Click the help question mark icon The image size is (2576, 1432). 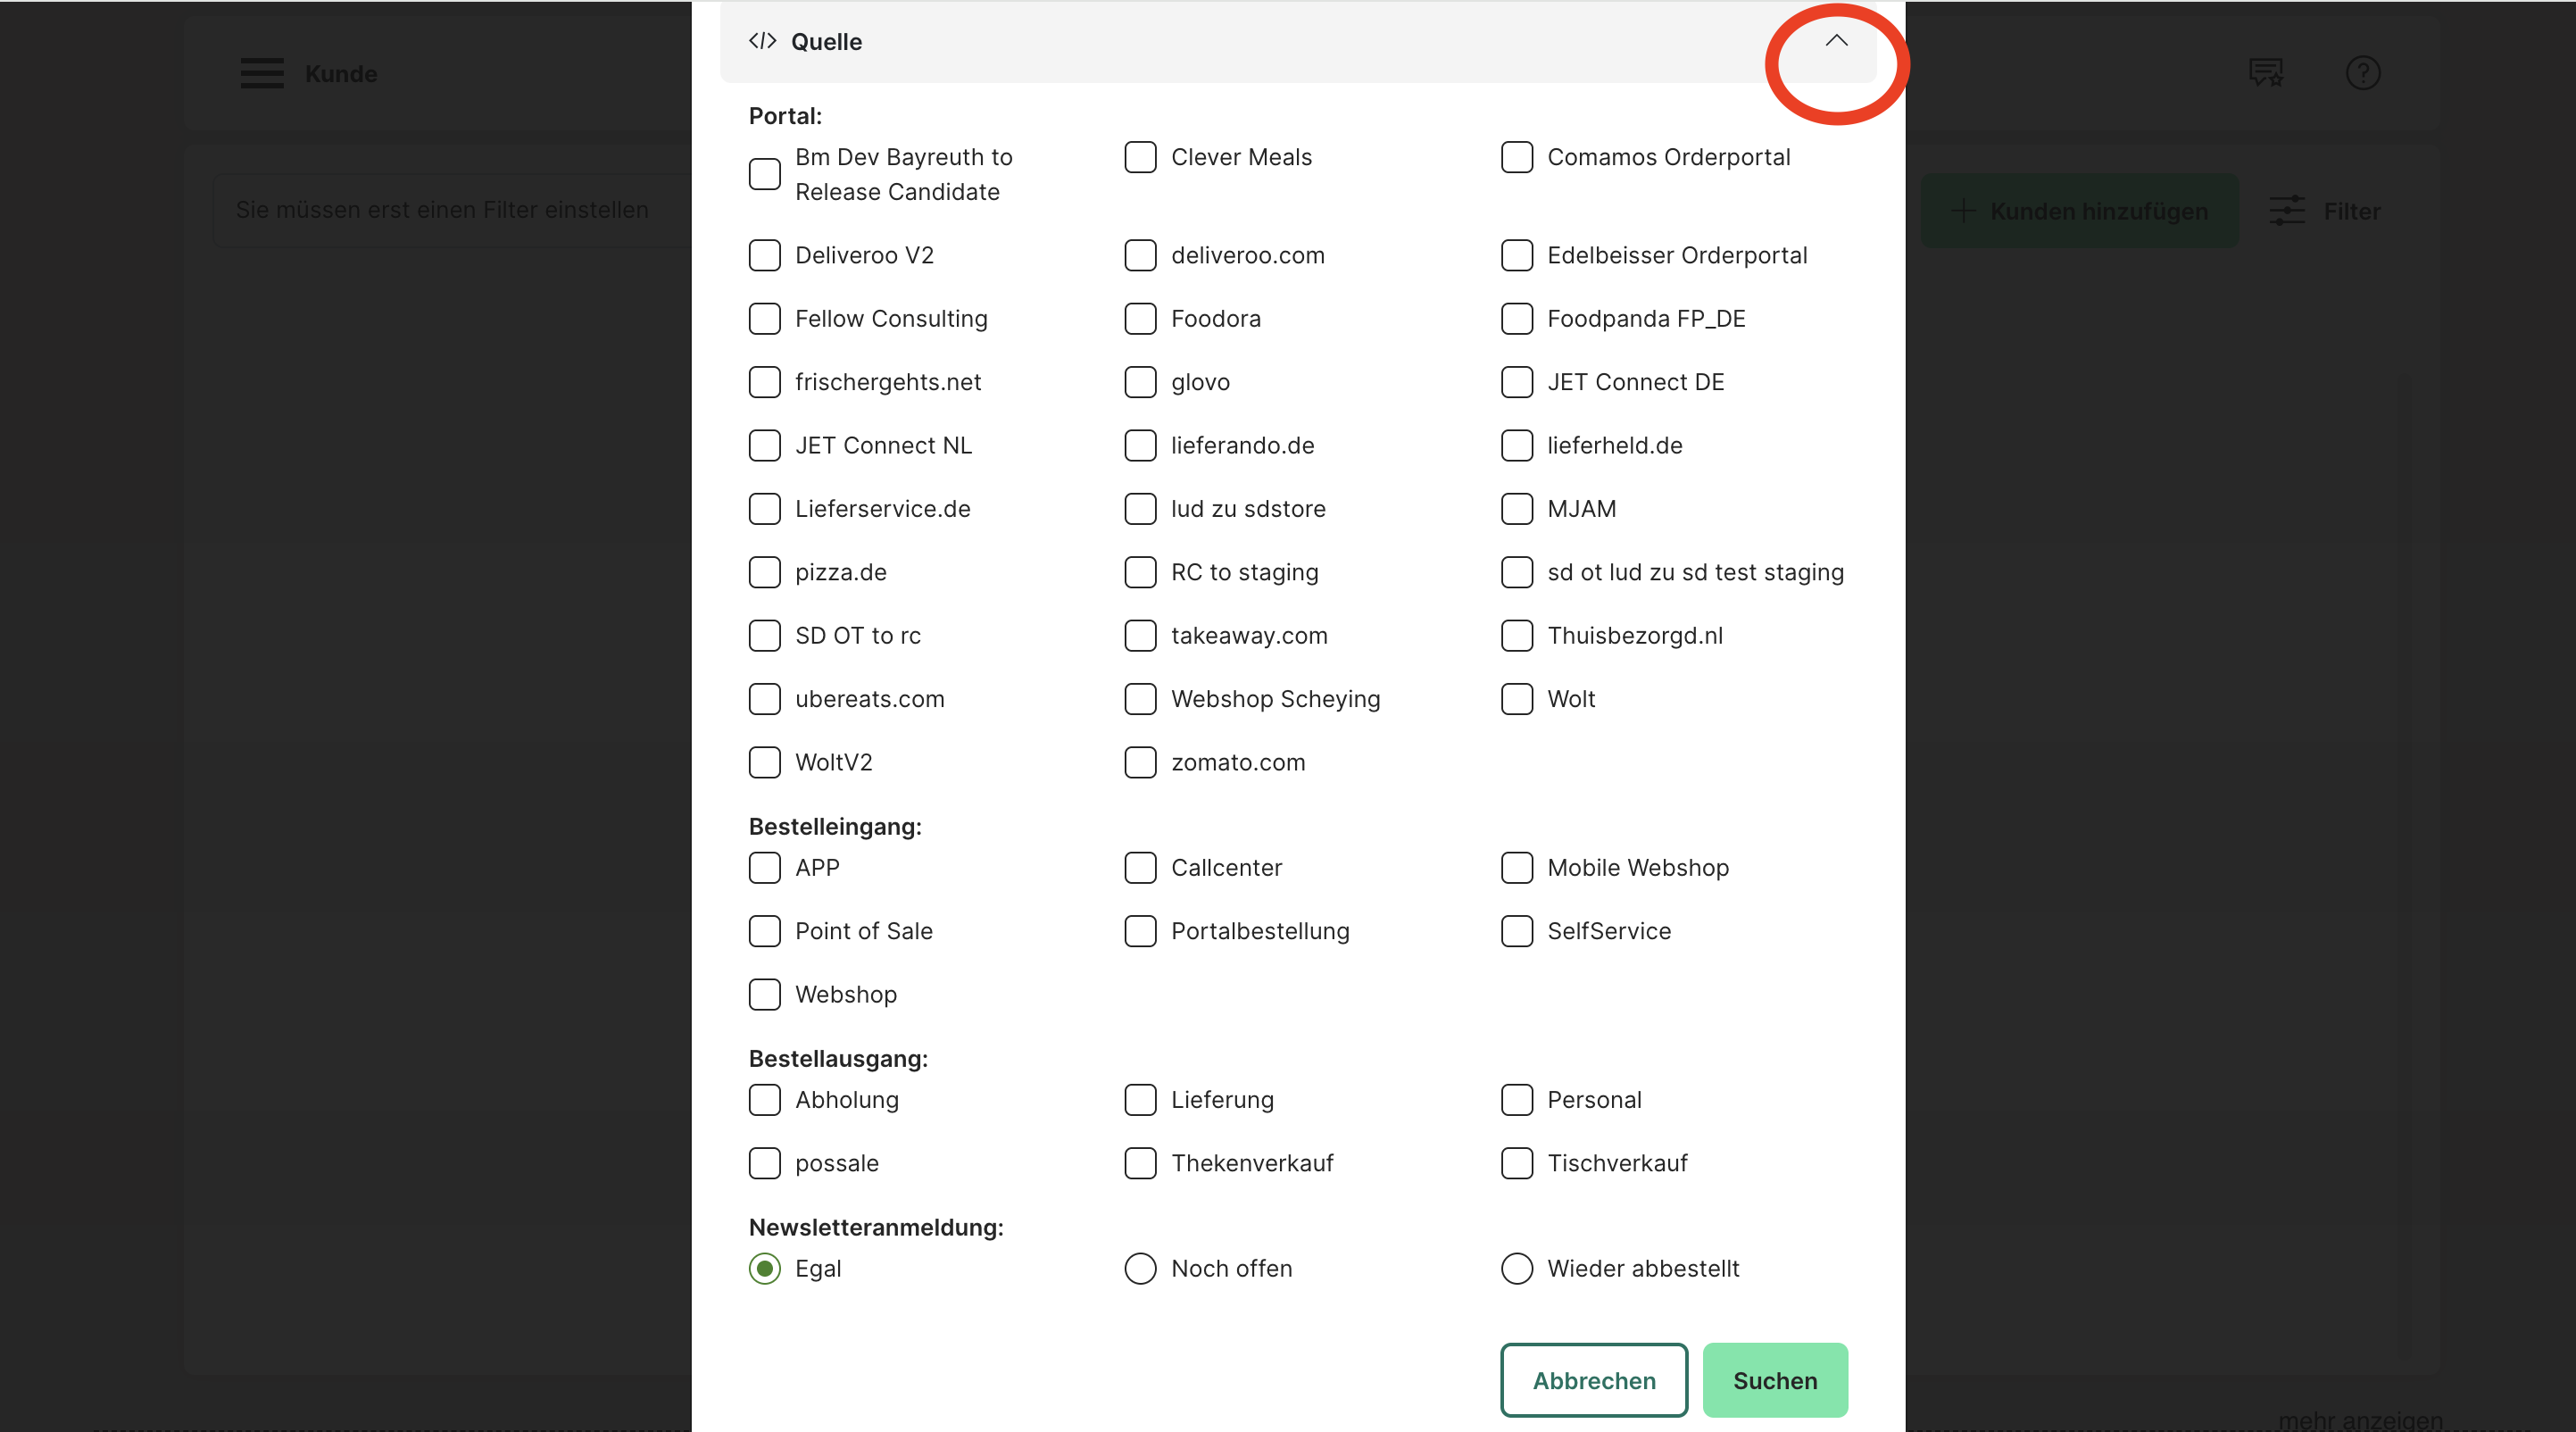point(2362,73)
